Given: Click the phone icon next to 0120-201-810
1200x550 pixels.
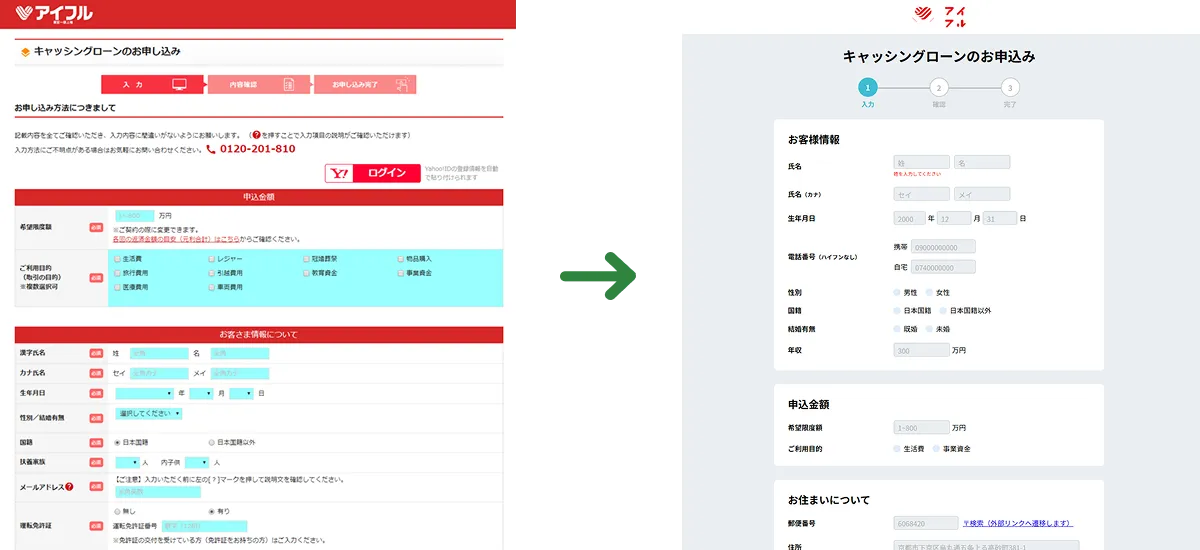Looking at the screenshot, I should (x=211, y=149).
